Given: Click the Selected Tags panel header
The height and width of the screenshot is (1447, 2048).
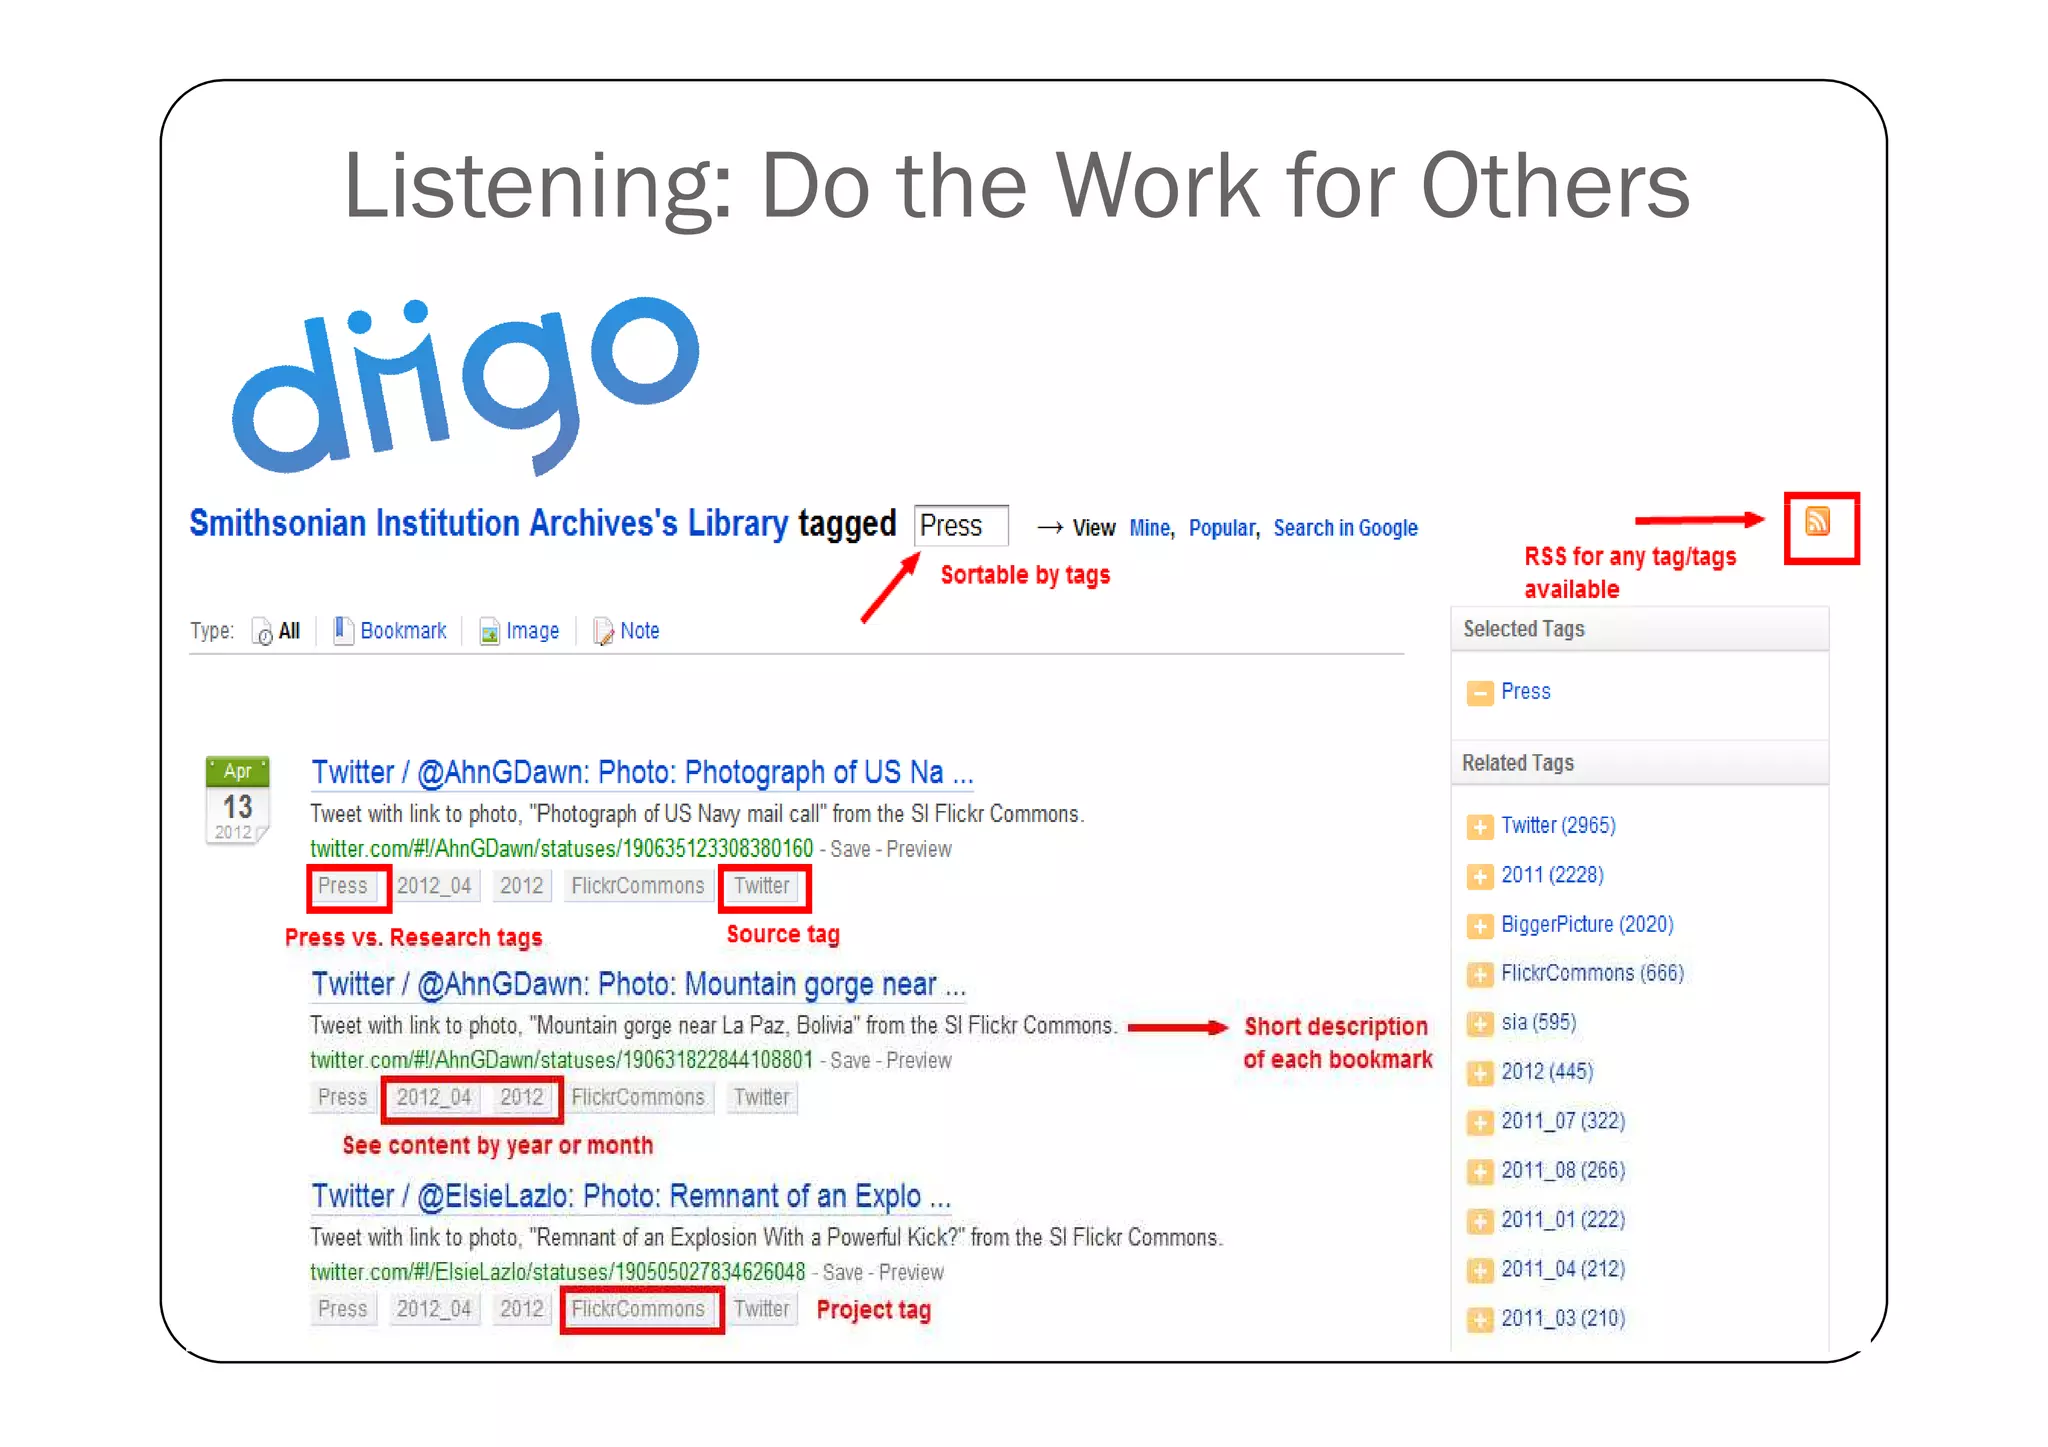Looking at the screenshot, I should [1640, 629].
